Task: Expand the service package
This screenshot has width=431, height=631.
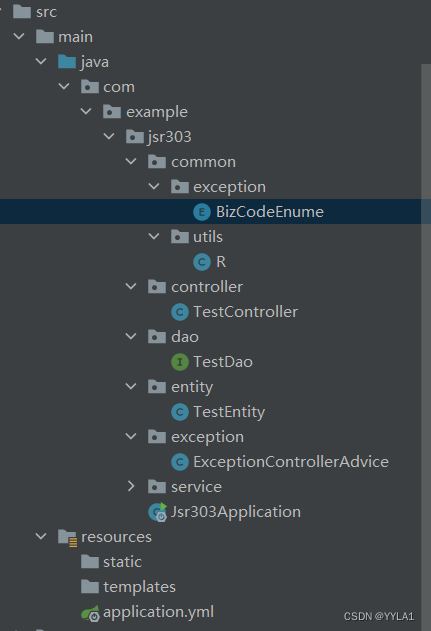Action: [x=131, y=487]
